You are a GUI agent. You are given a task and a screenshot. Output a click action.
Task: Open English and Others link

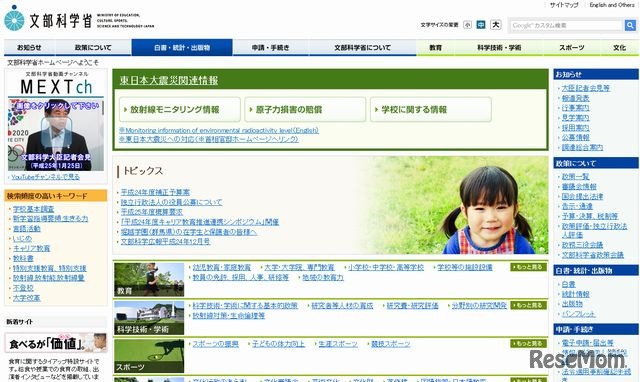coord(611,5)
